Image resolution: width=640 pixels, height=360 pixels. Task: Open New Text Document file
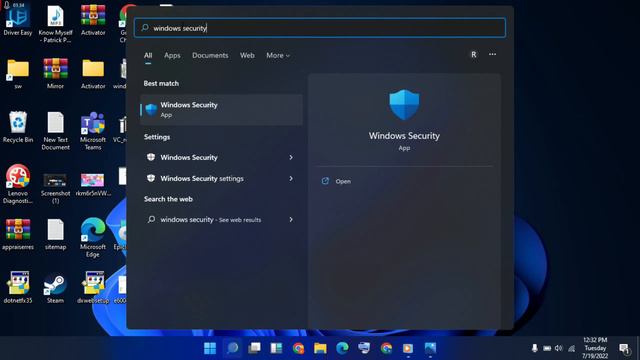pos(56,131)
